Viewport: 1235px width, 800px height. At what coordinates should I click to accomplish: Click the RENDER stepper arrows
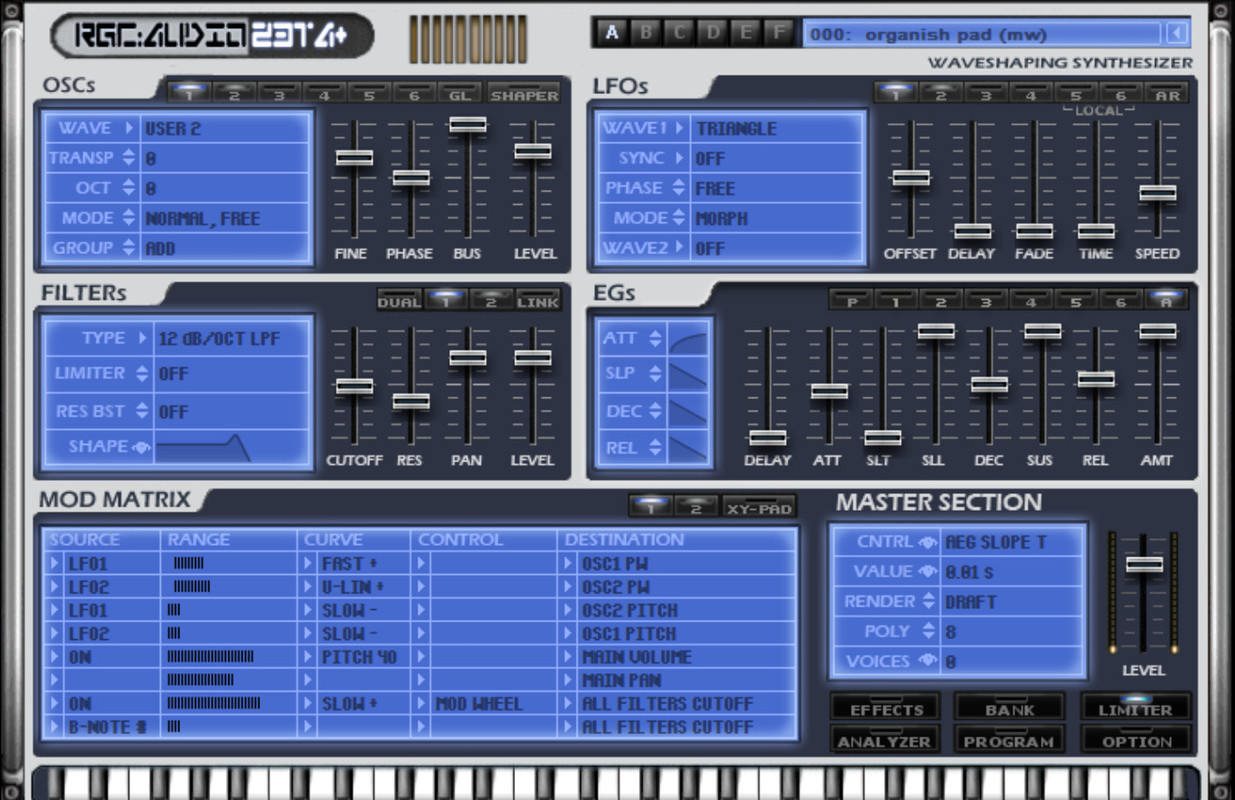(x=928, y=601)
